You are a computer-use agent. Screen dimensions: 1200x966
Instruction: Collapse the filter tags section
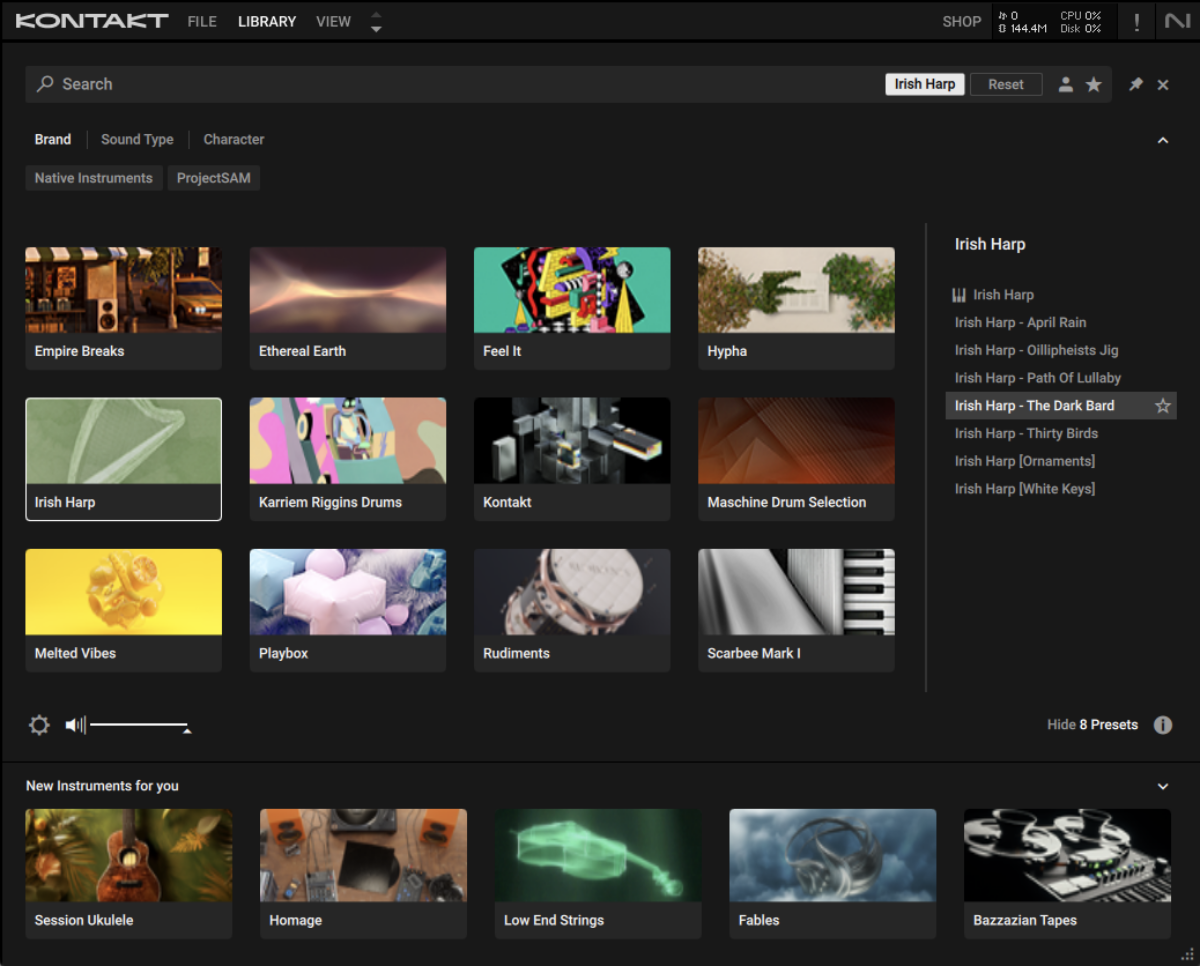pyautogui.click(x=1163, y=140)
